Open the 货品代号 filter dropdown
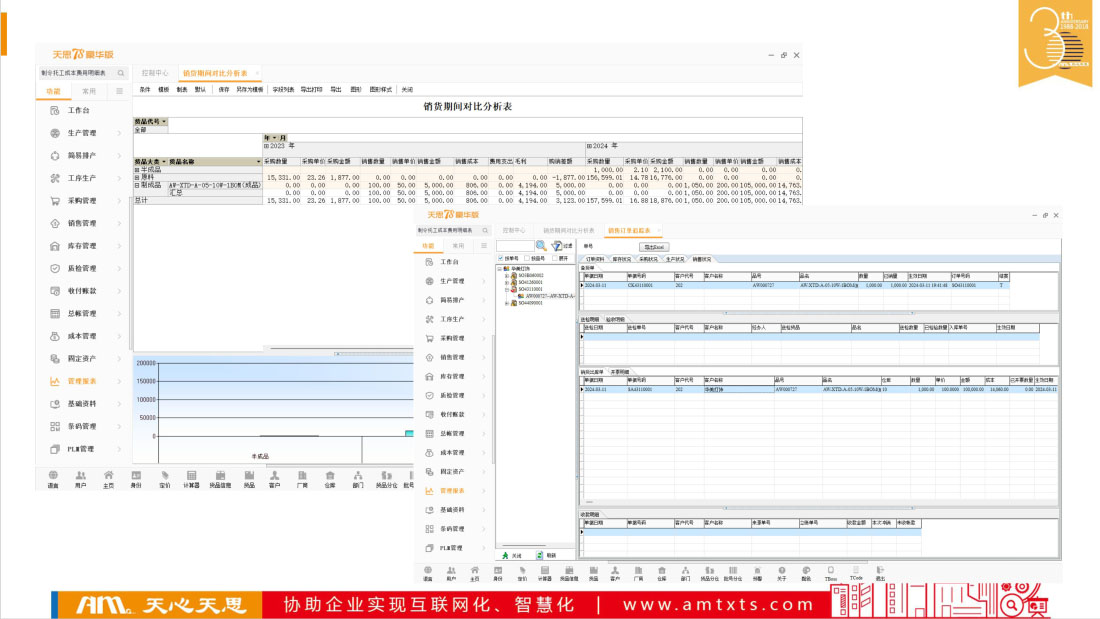The width and height of the screenshot is (1100, 619). (x=164, y=122)
